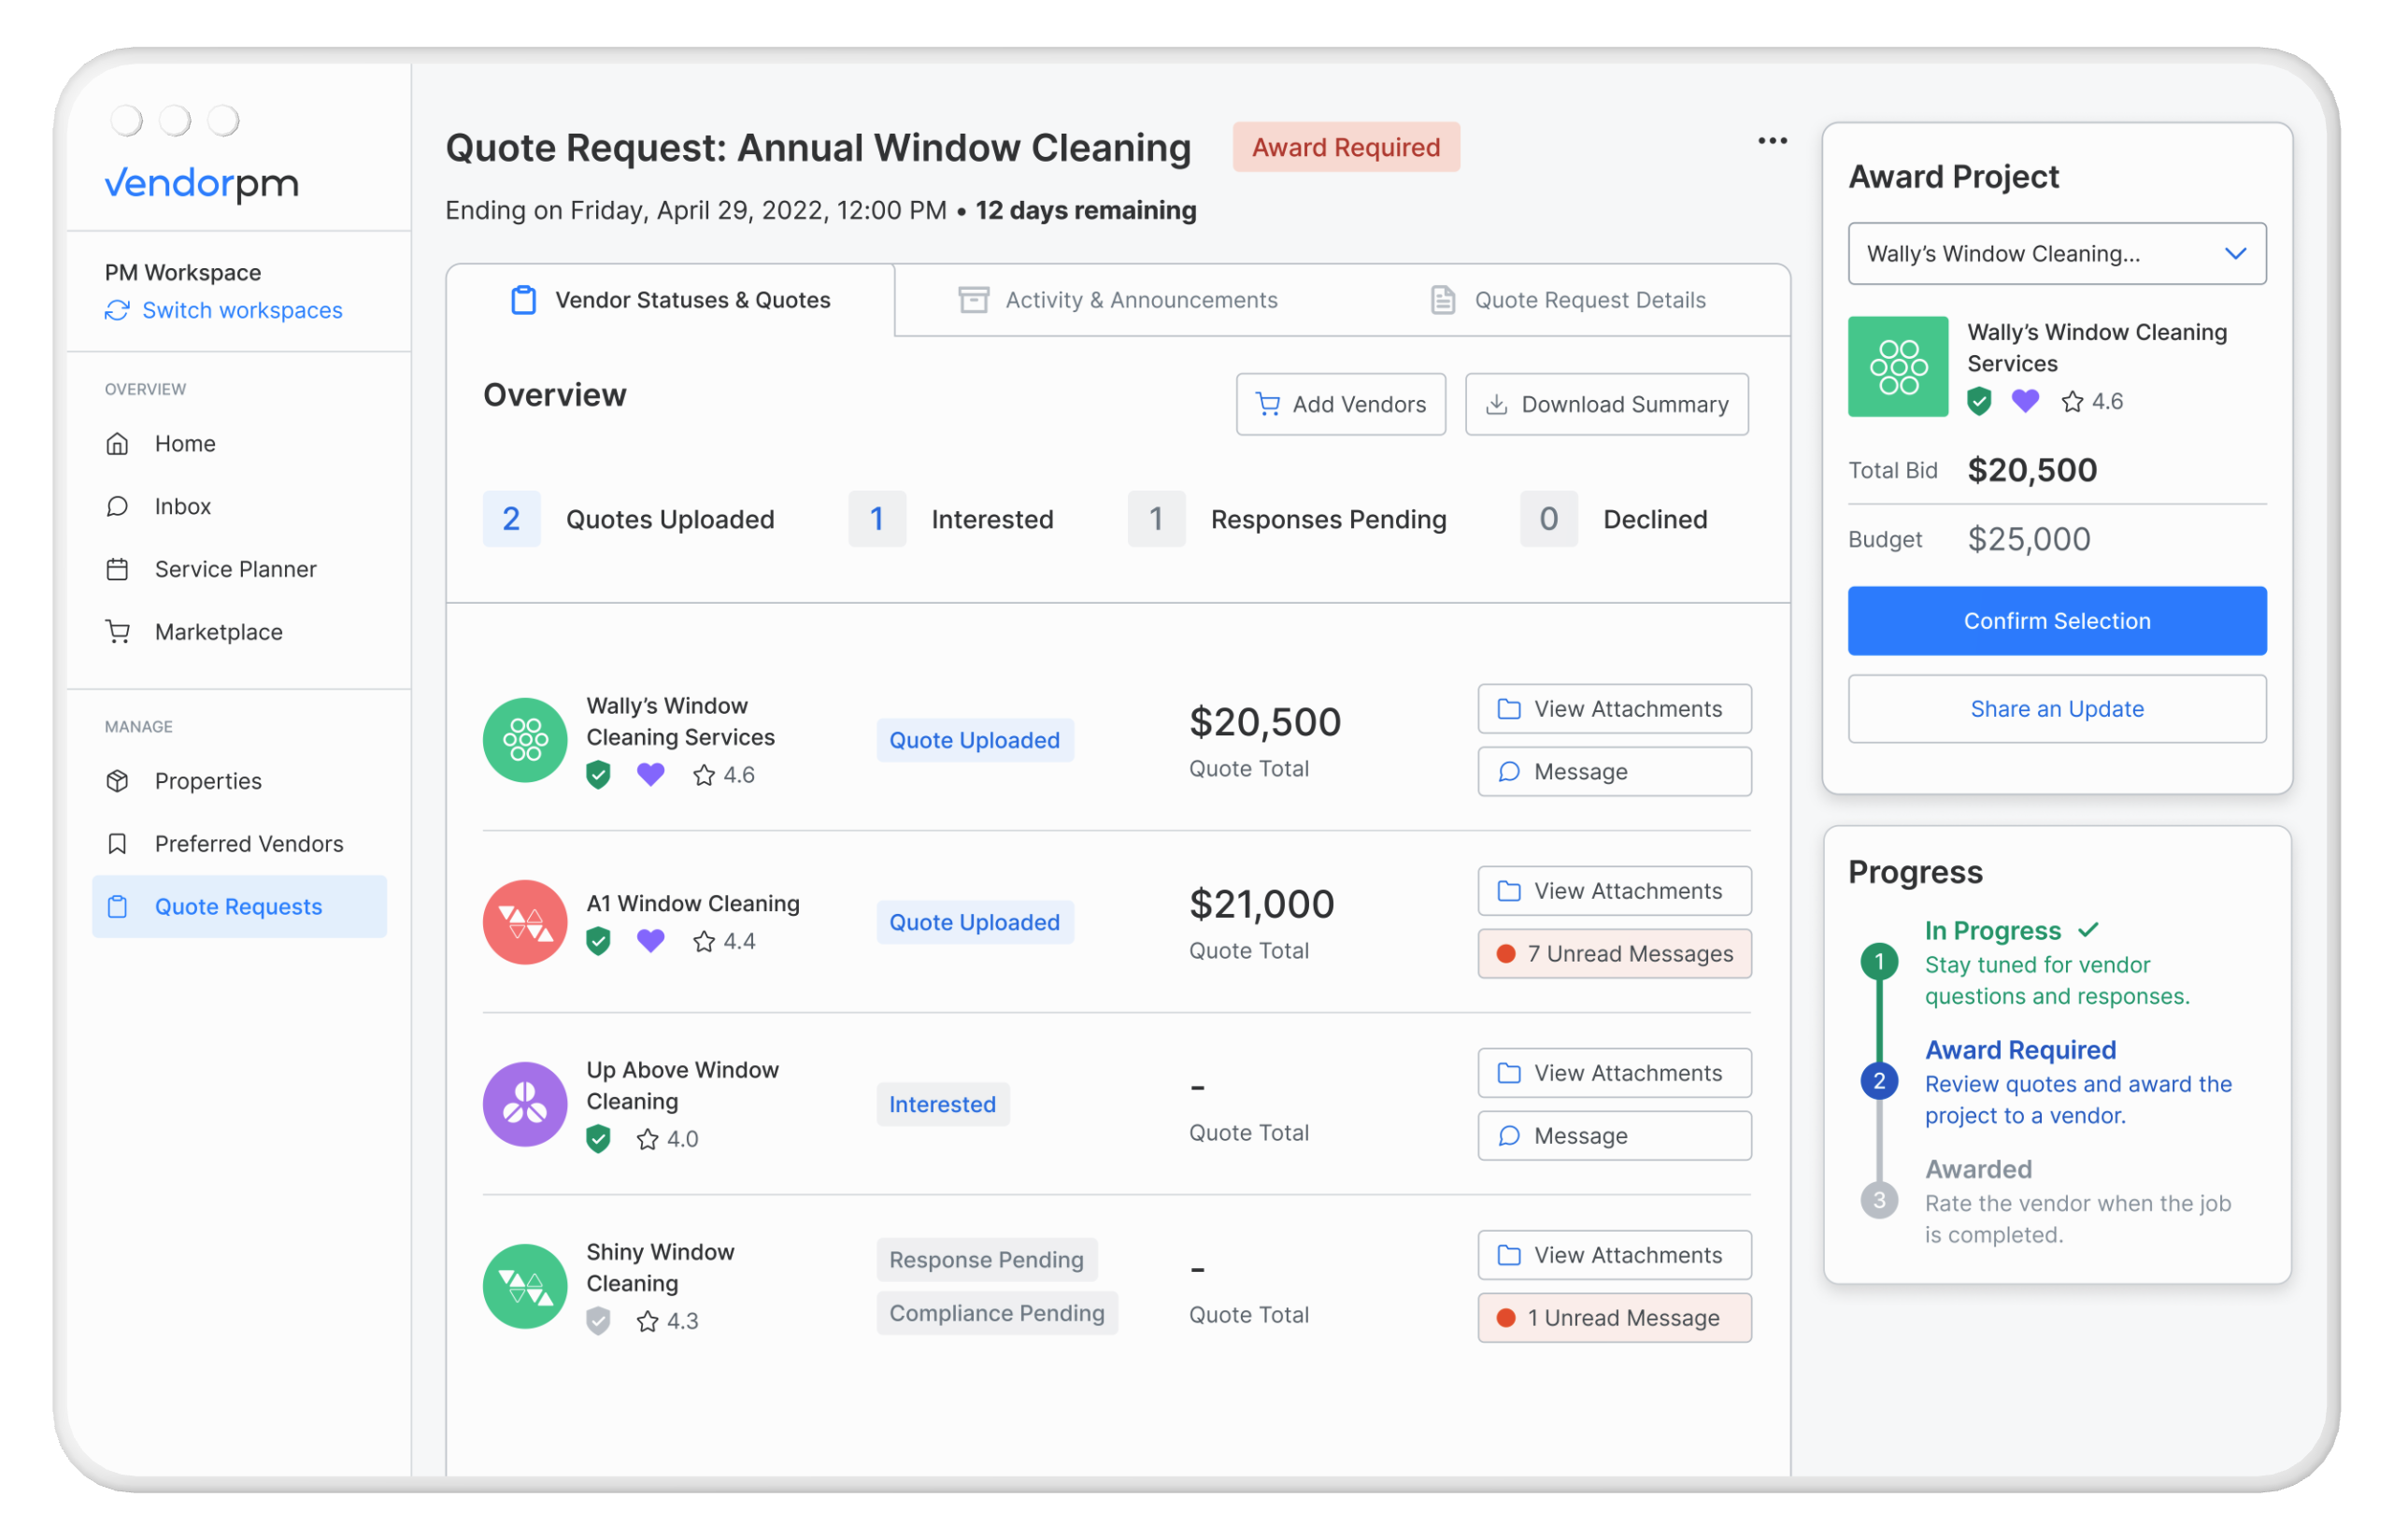
Task: Switch to Activity & Announcements tab
Action: pos(1119,300)
